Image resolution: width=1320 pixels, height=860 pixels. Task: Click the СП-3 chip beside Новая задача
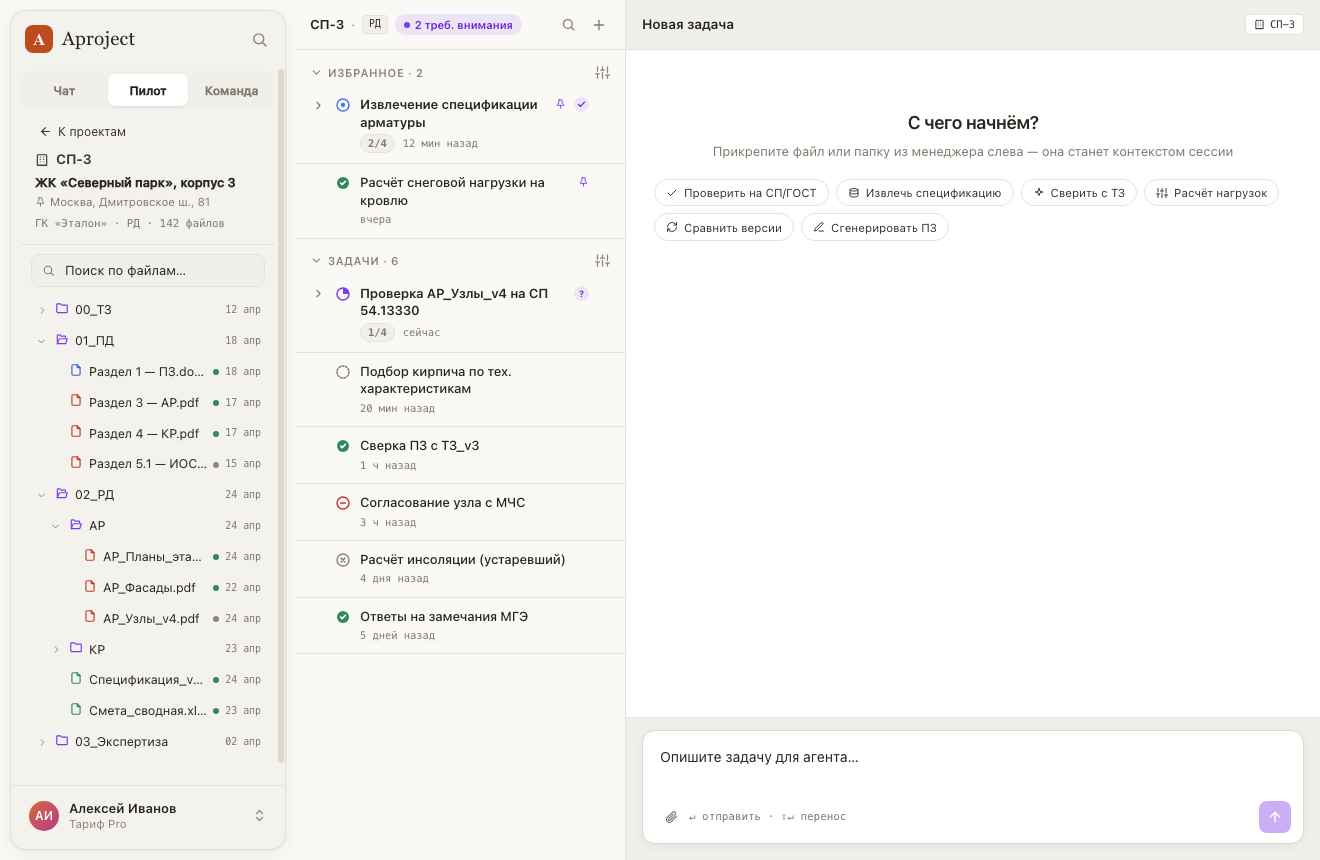[1274, 25]
